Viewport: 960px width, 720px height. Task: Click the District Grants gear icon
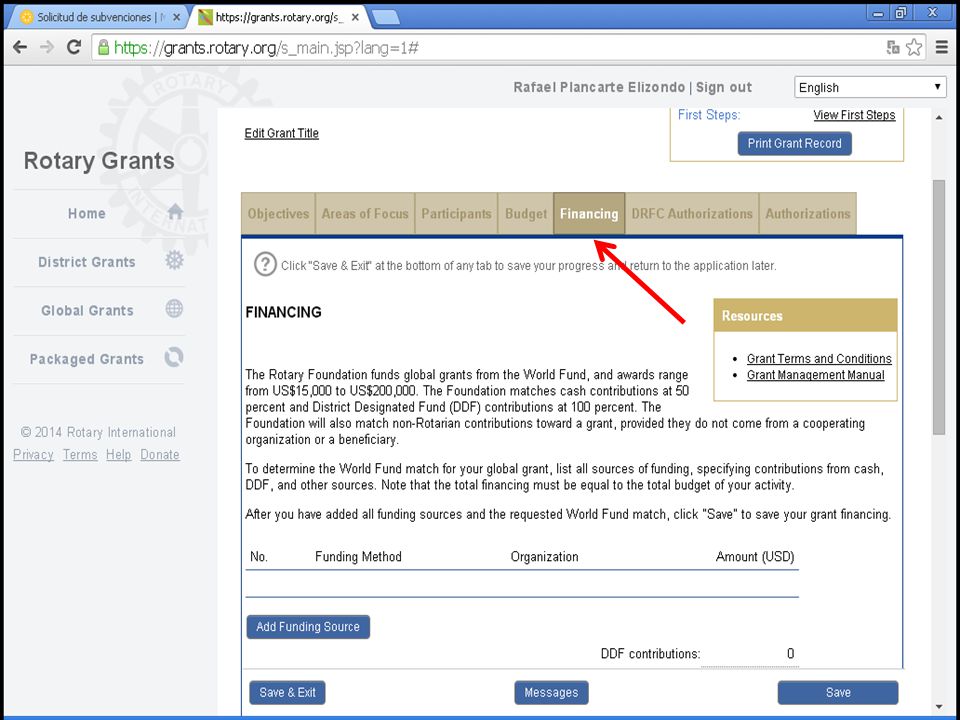[x=174, y=260]
